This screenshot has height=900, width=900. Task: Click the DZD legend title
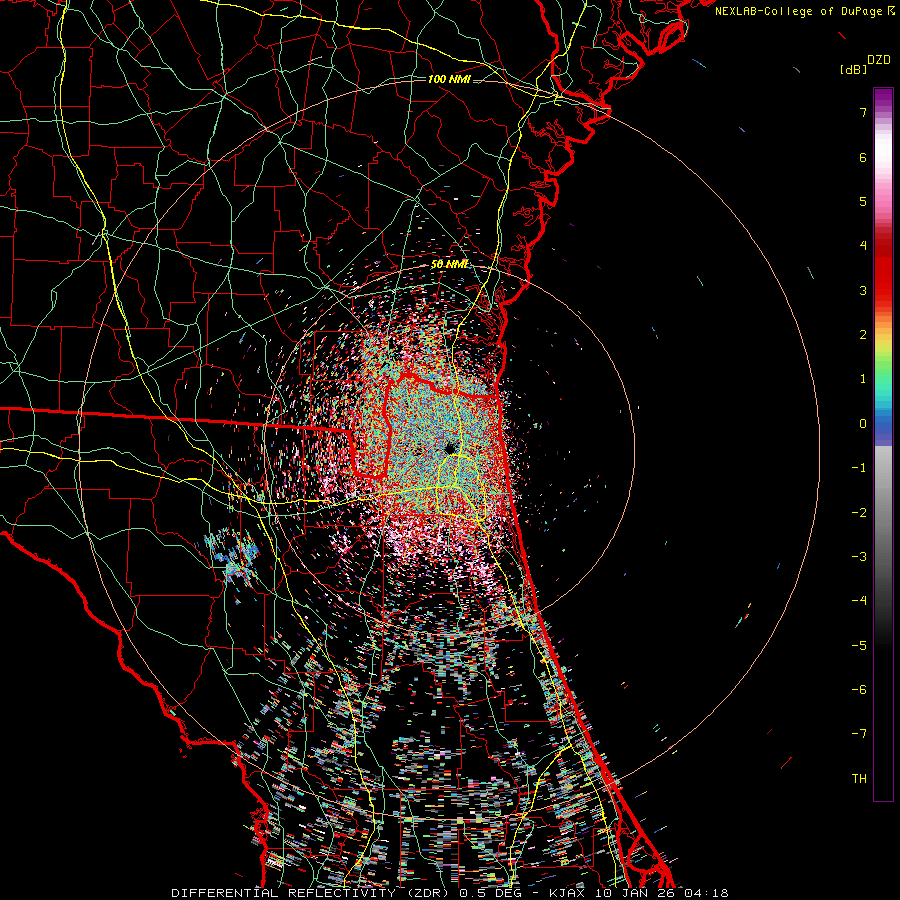879,60
